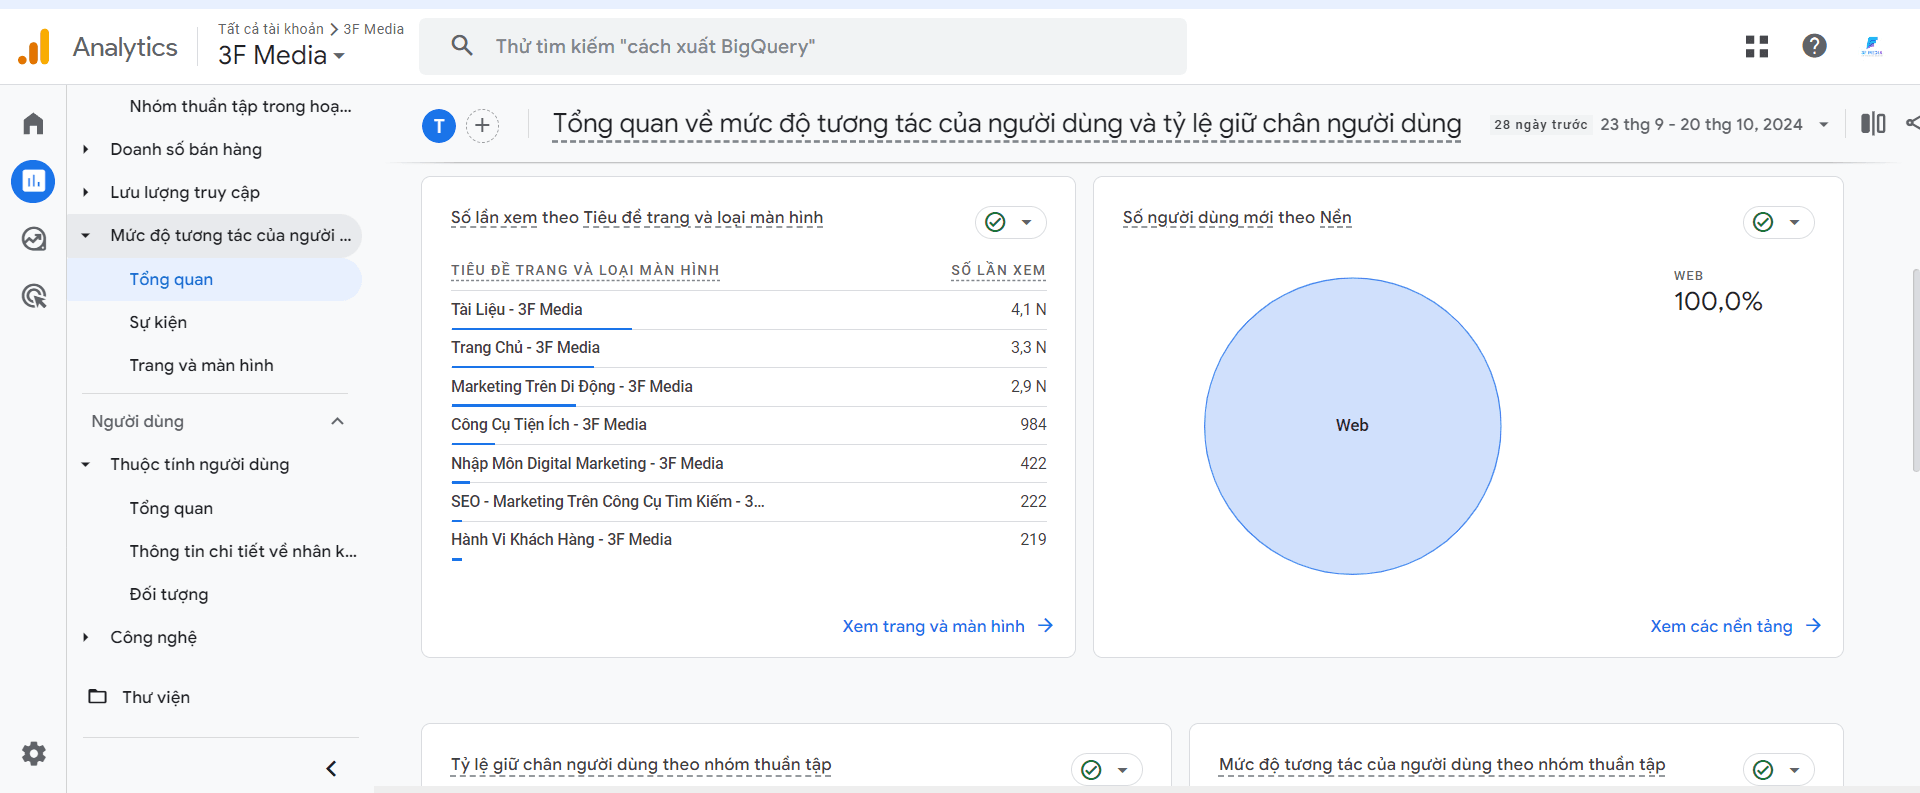Click Marketing Trên Di Động - 3F Media row
The height and width of the screenshot is (793, 1920).
(748, 387)
